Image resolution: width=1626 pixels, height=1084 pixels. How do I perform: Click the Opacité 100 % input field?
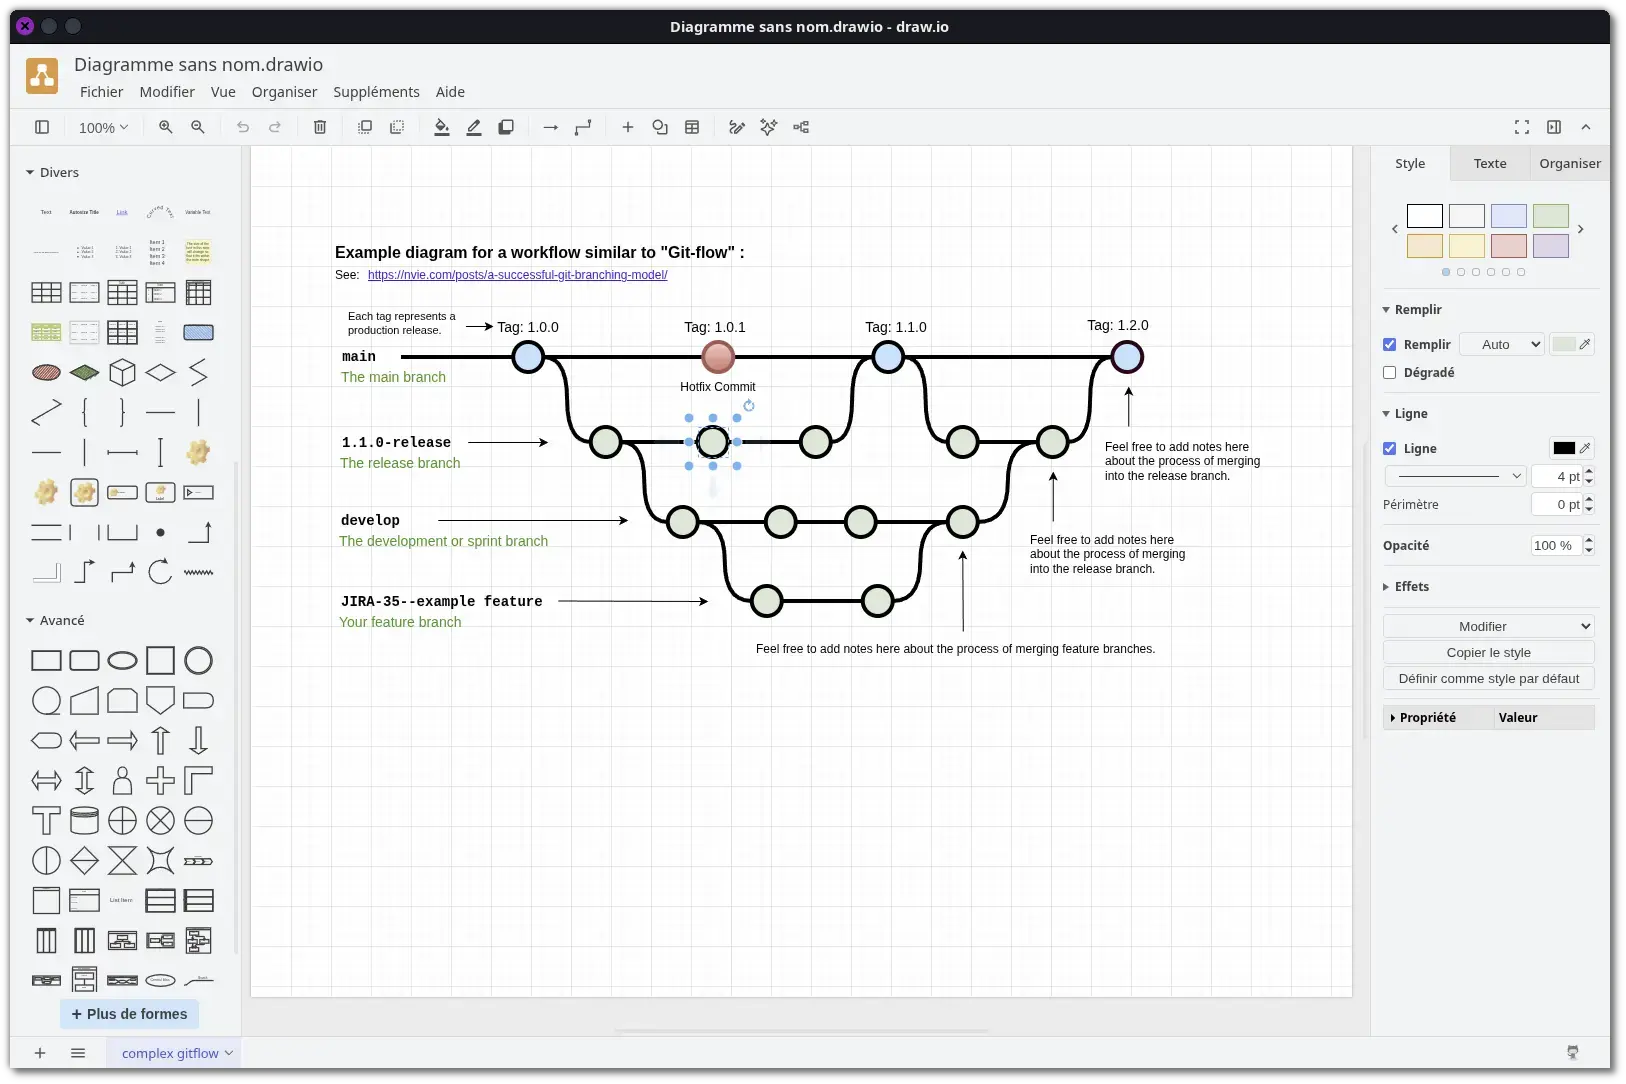coord(1557,545)
